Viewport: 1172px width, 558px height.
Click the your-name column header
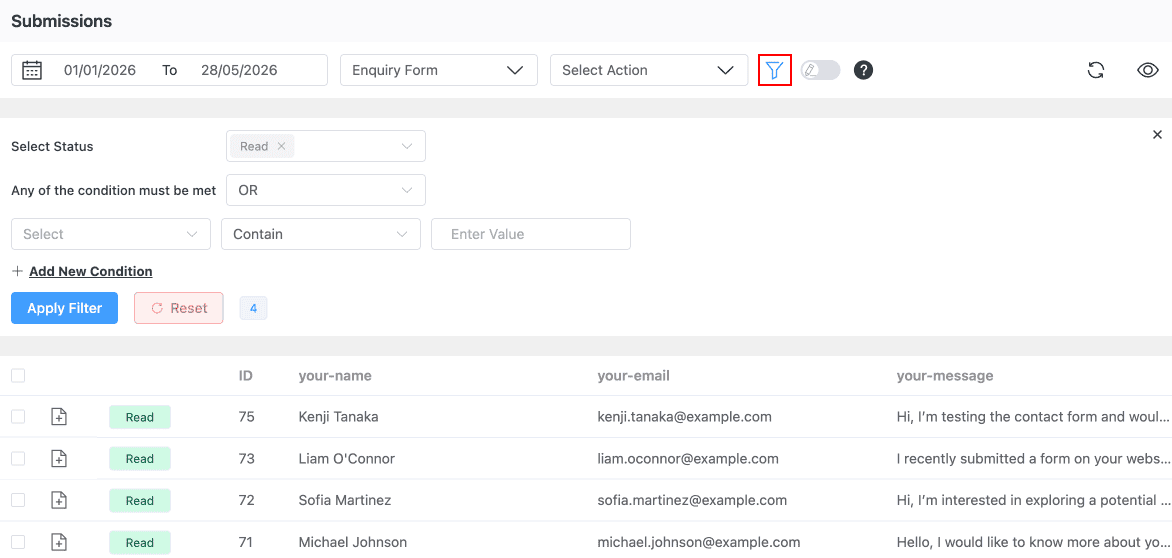pos(335,376)
